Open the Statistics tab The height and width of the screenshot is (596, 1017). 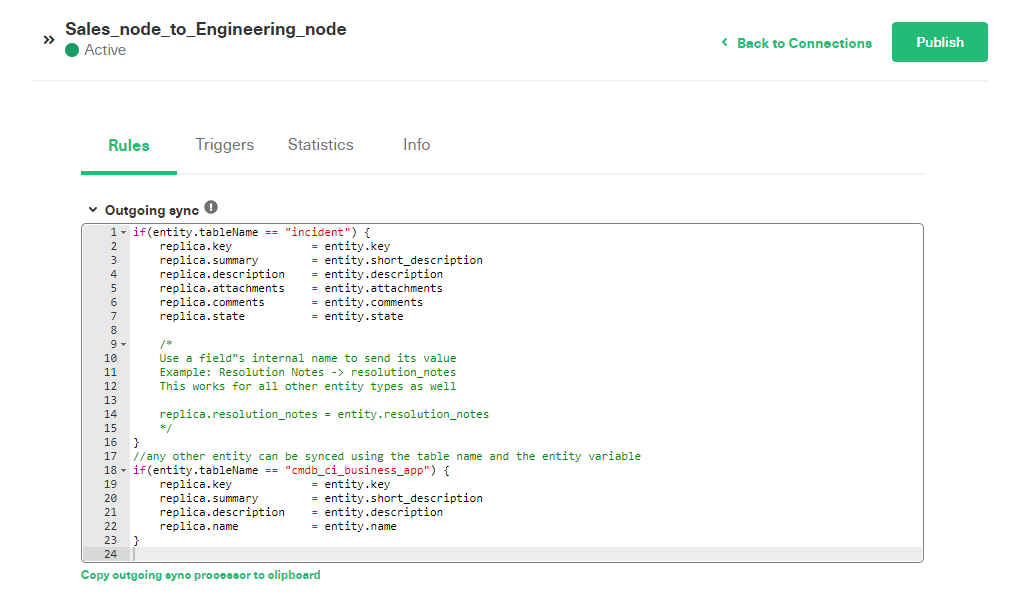tap(320, 145)
